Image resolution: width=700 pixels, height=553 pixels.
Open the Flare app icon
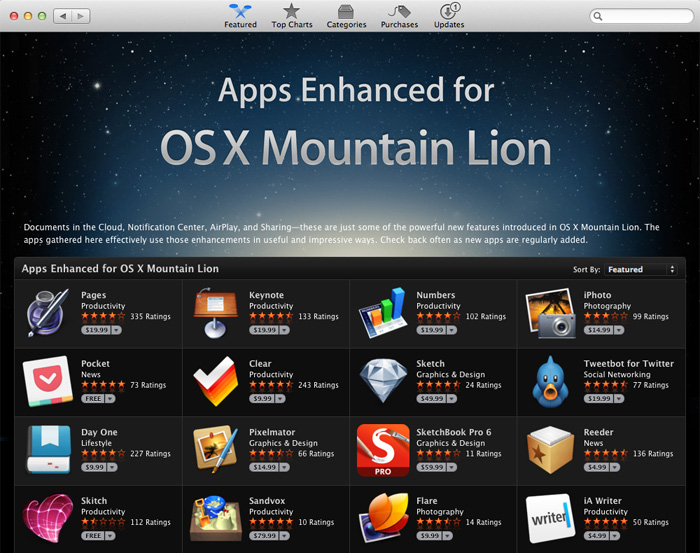click(383, 518)
